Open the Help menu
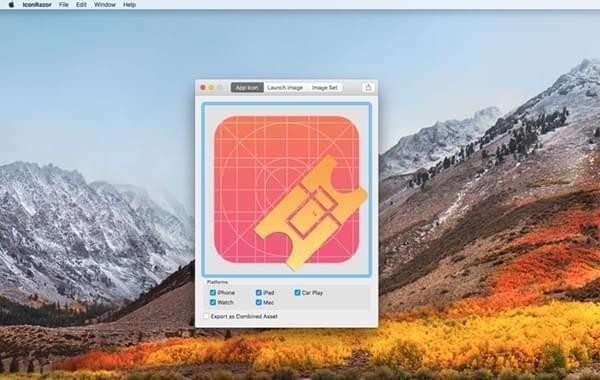Image resolution: width=600 pixels, height=380 pixels. (129, 5)
